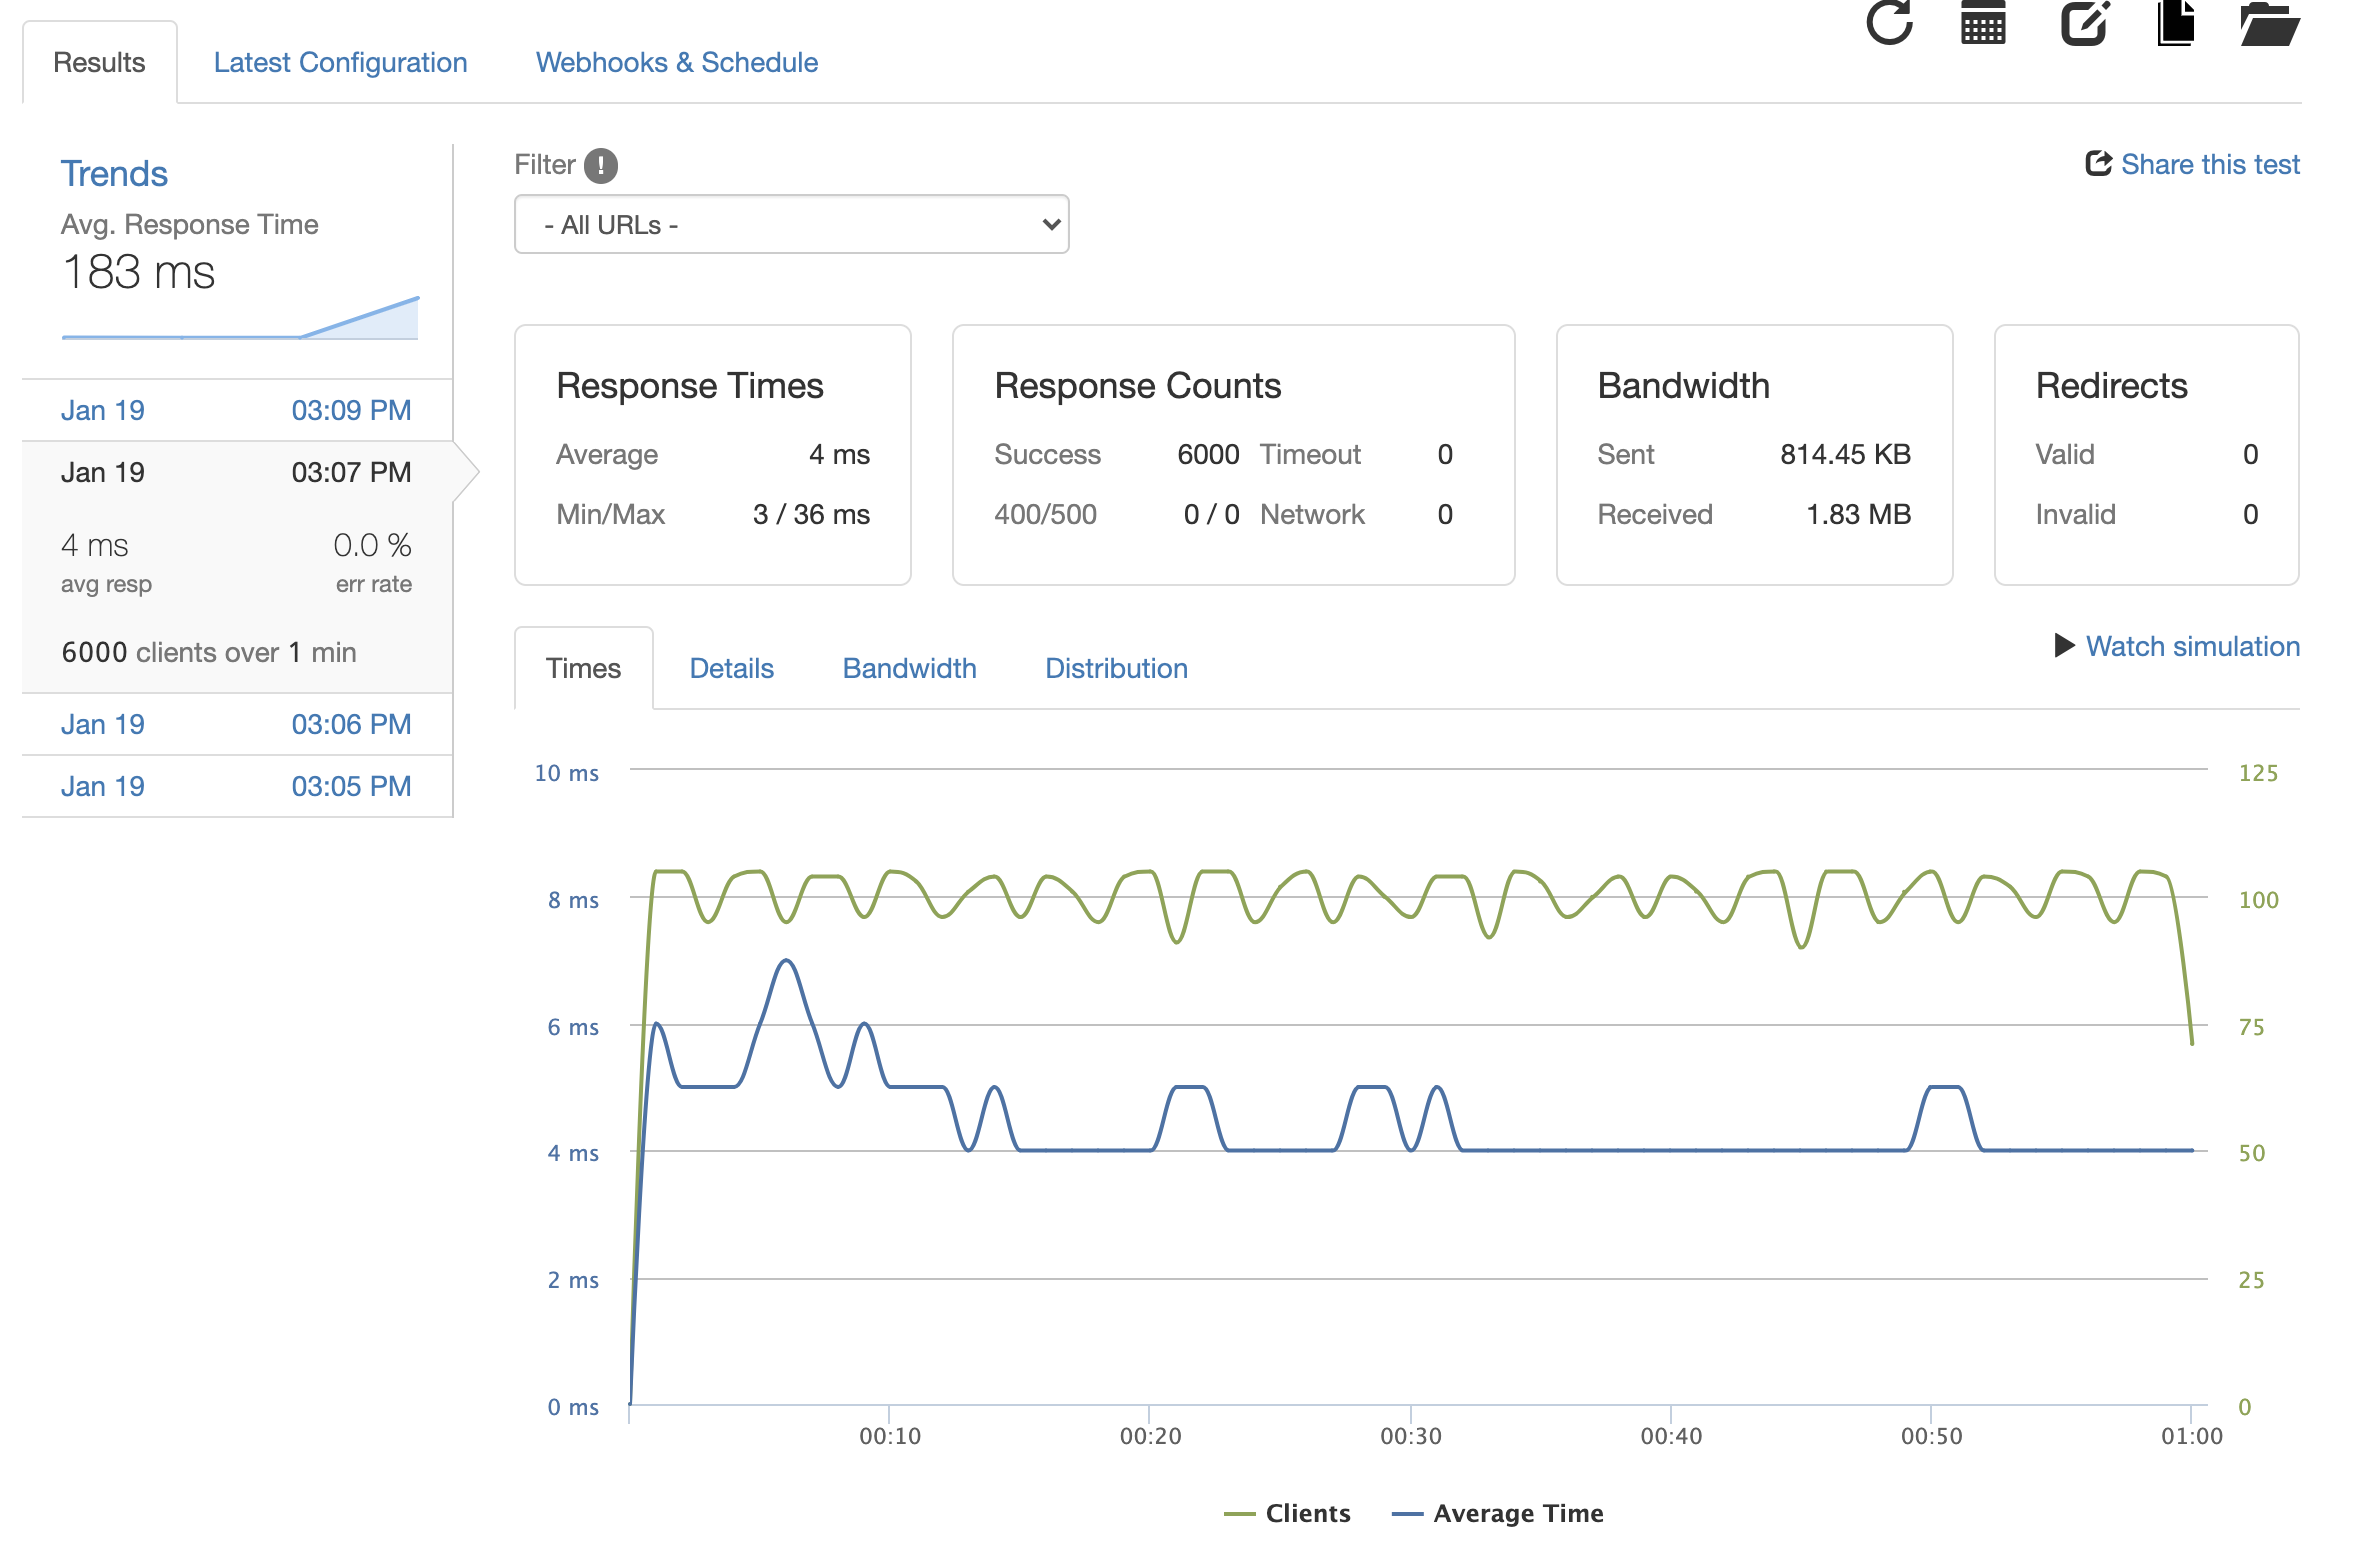2366x1556 pixels.
Task: Select the Jan 19 03:07 PM result row
Action: [x=237, y=472]
